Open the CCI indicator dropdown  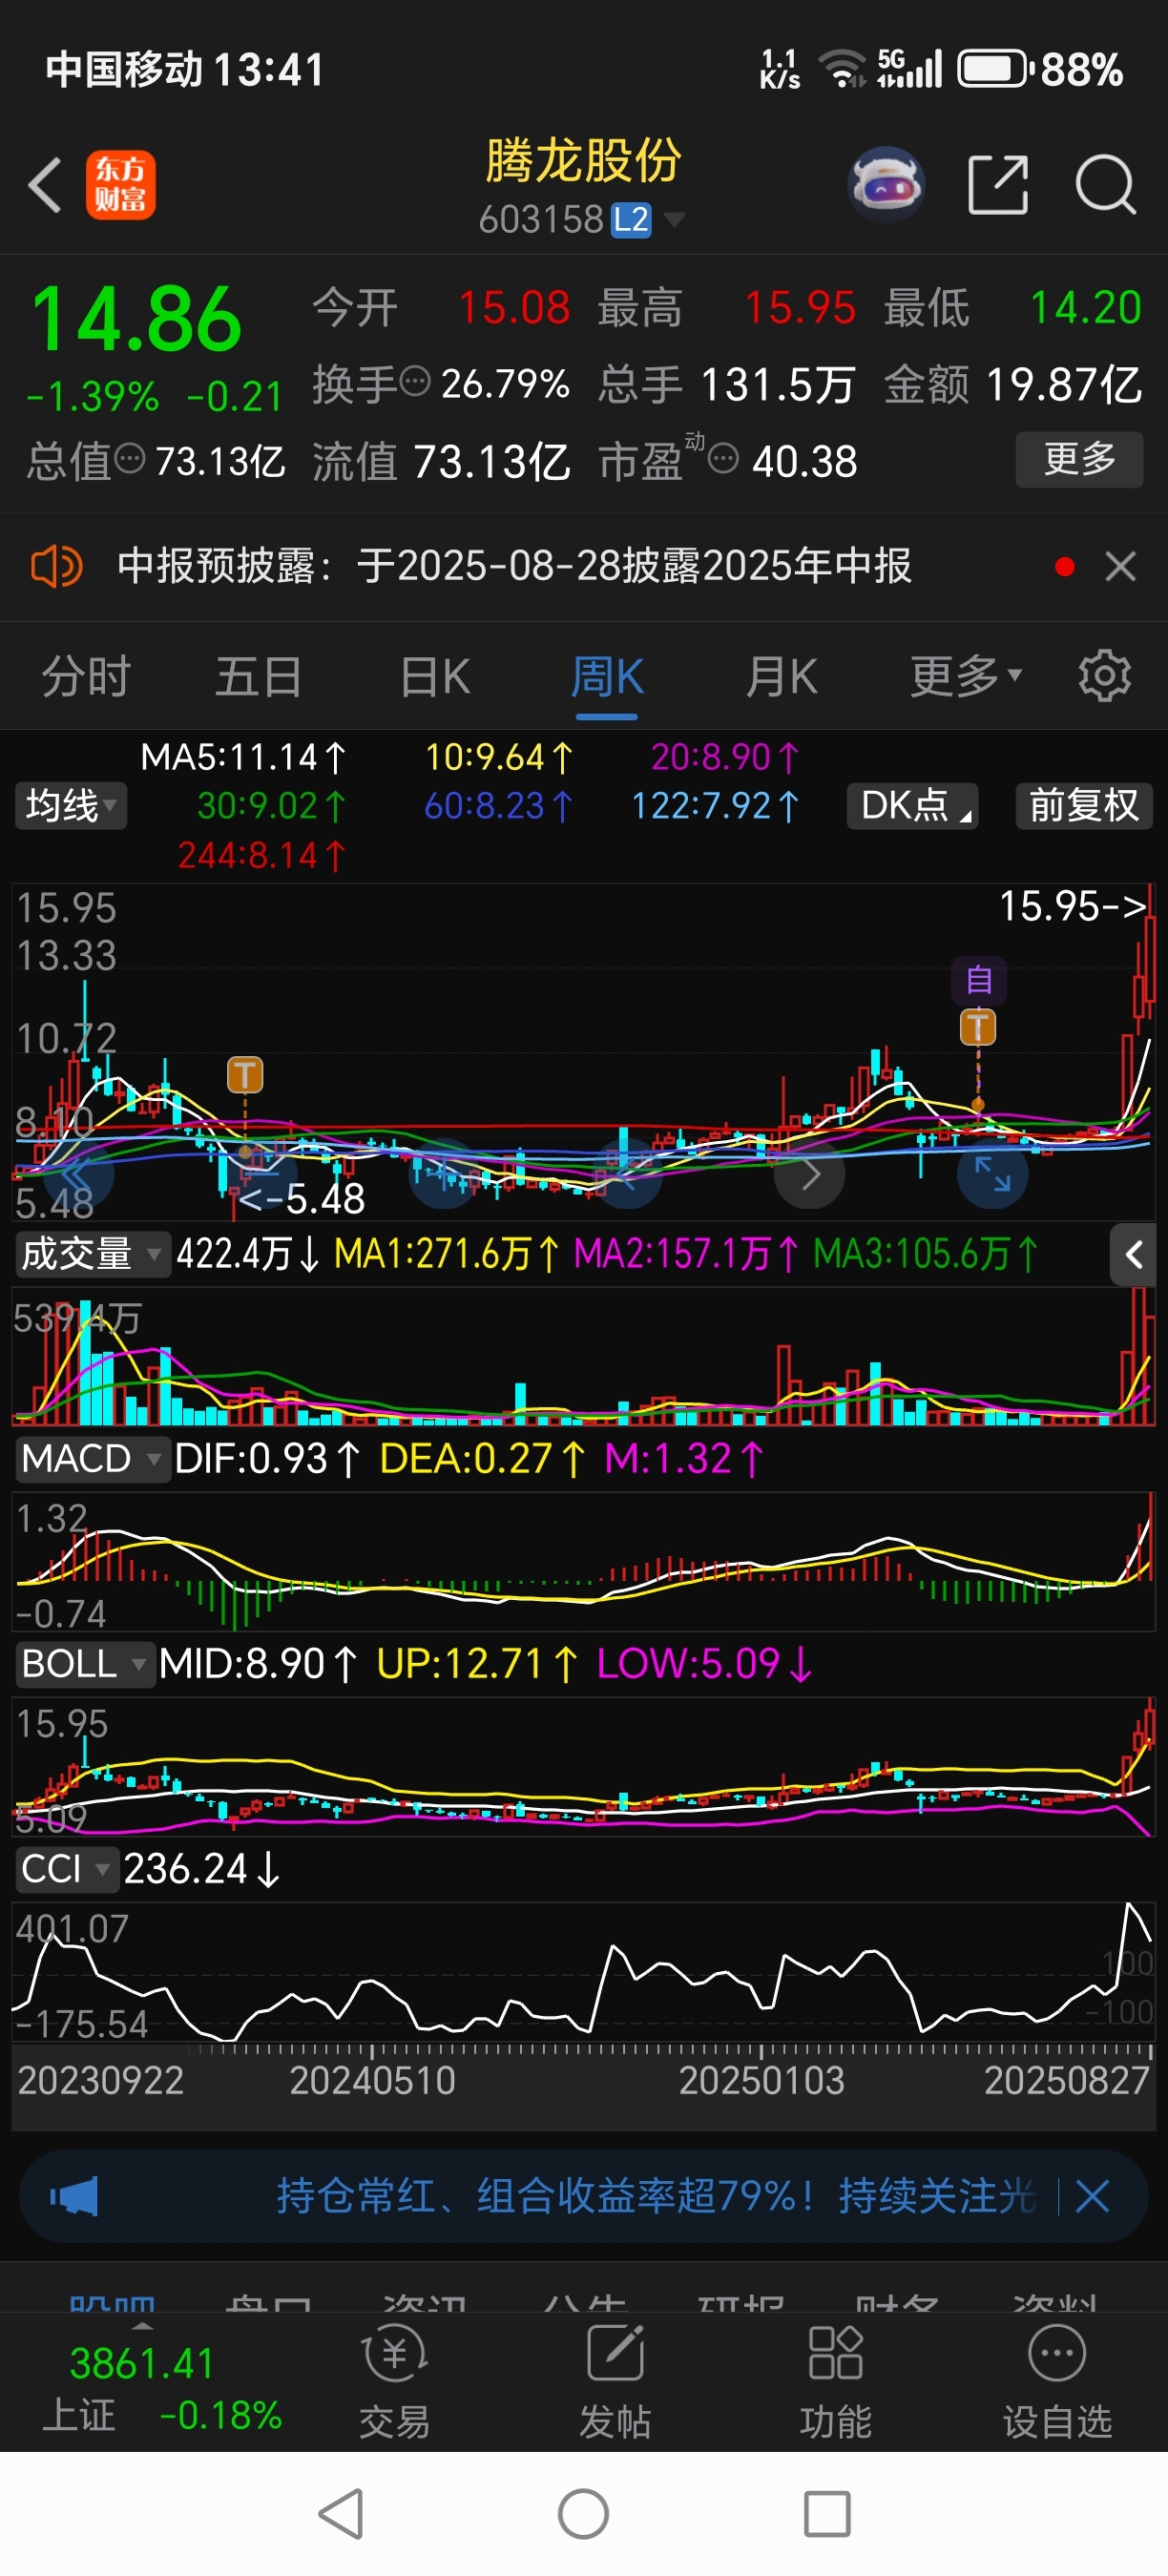(66, 1869)
